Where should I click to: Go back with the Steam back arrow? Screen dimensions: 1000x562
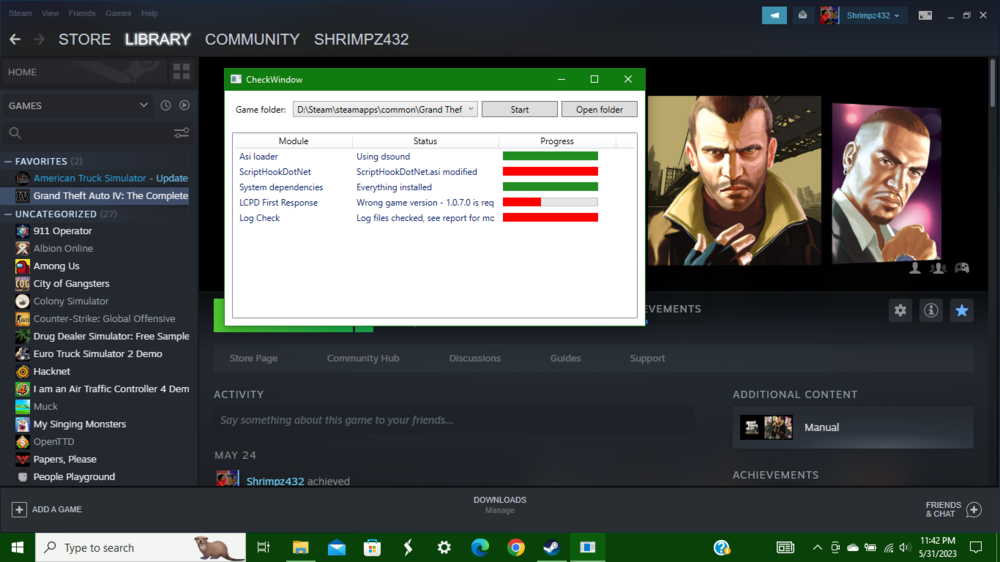click(15, 40)
